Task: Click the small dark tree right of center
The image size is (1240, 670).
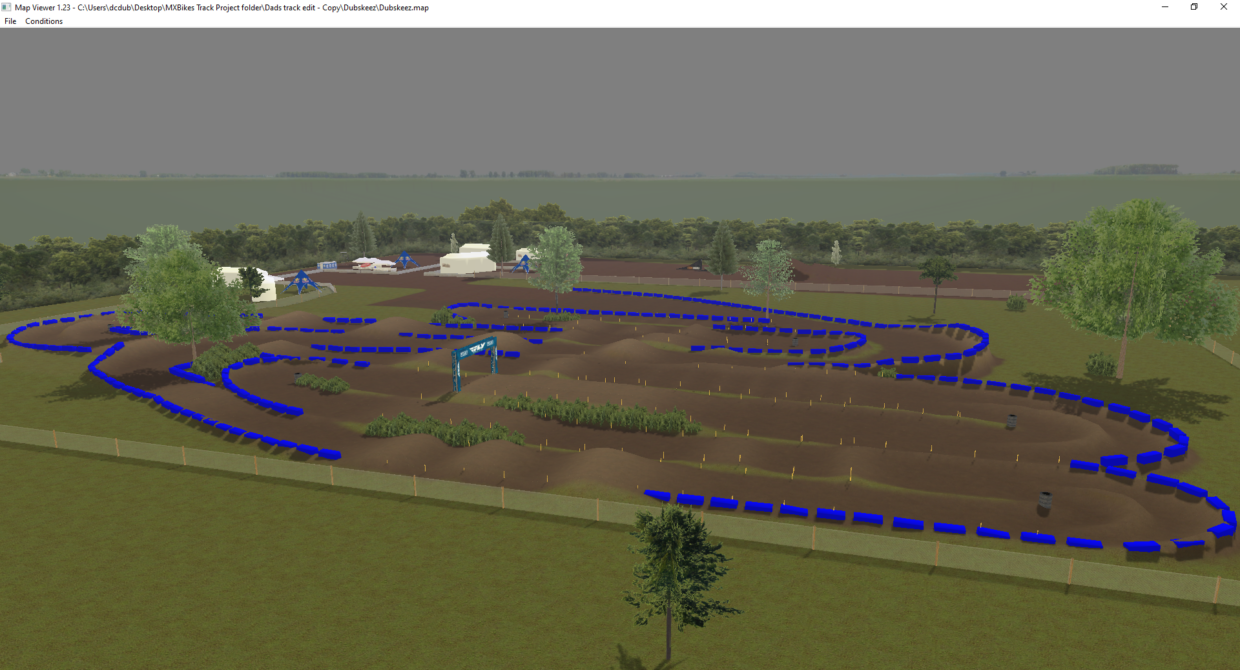Action: pos(937,274)
